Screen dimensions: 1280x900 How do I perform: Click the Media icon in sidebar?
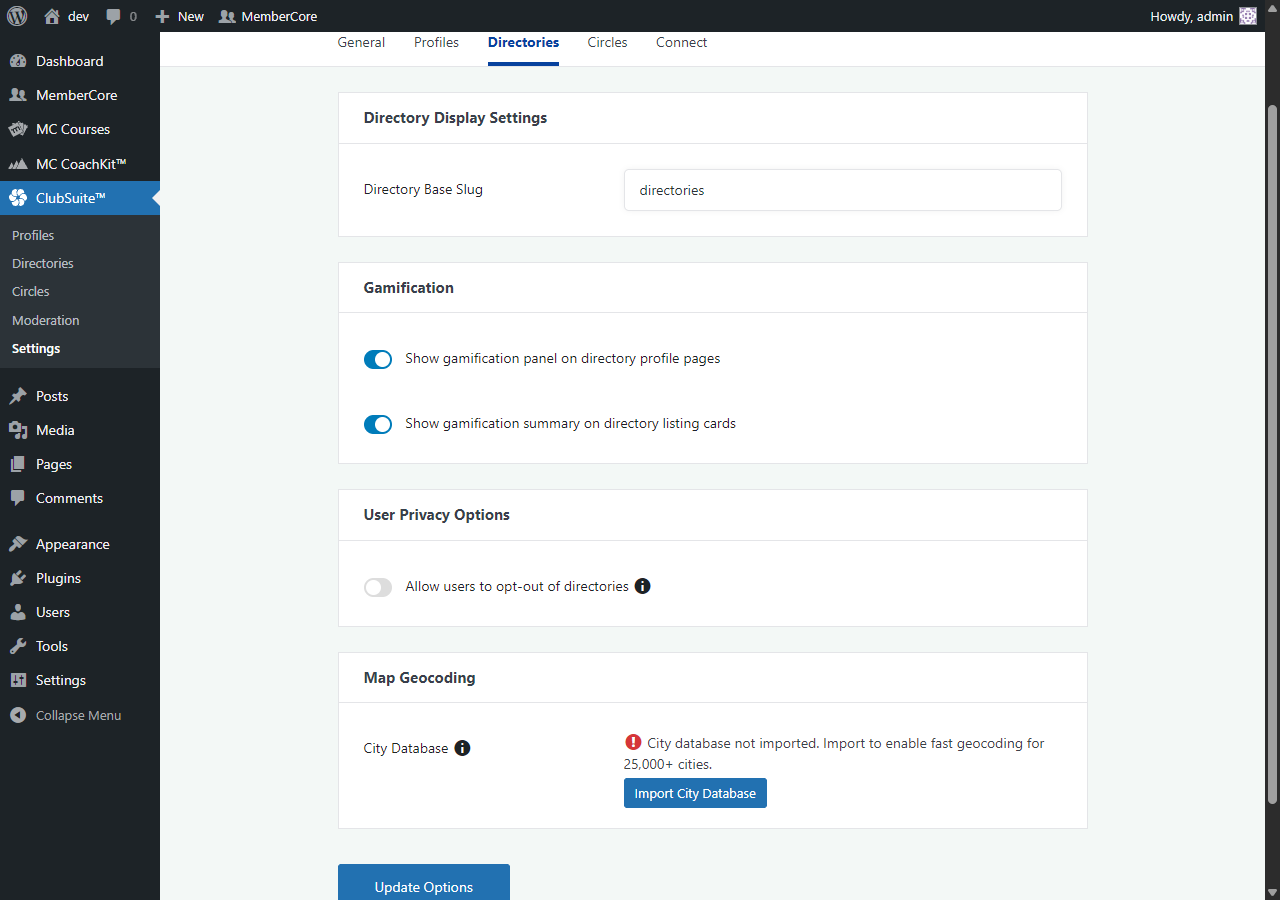tap(18, 430)
